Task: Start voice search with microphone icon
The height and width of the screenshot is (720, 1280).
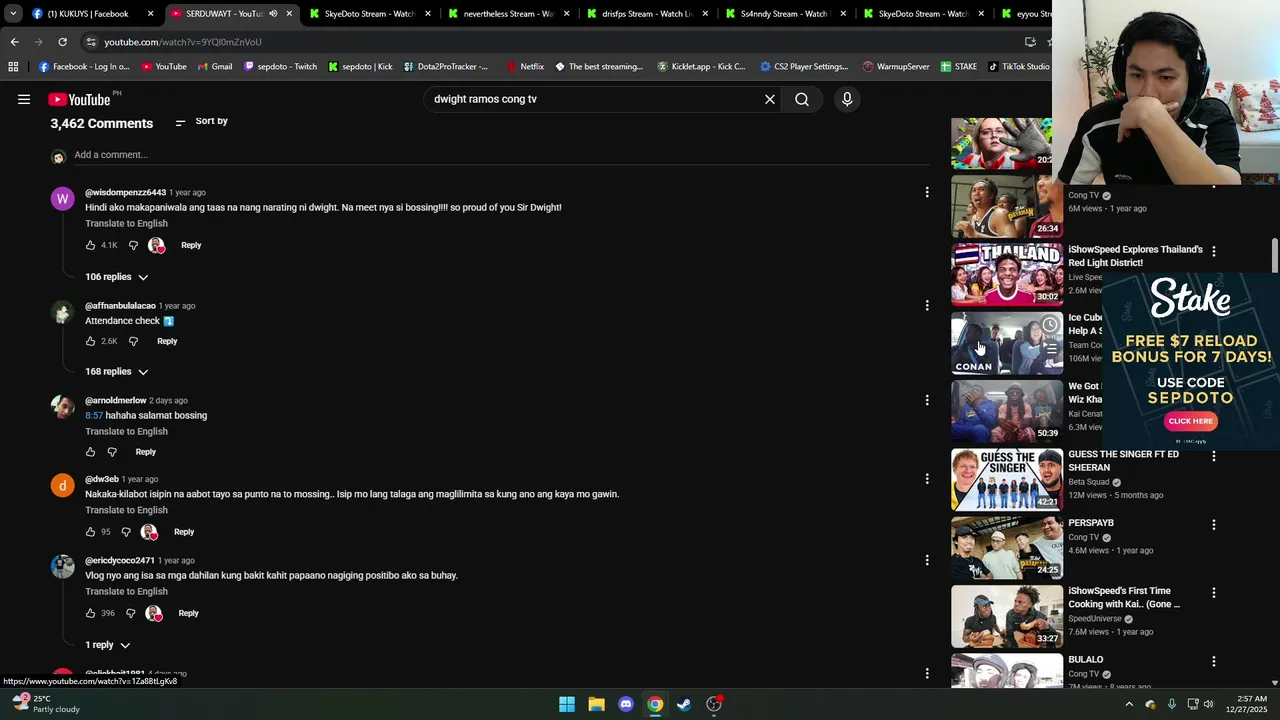Action: 847,99
